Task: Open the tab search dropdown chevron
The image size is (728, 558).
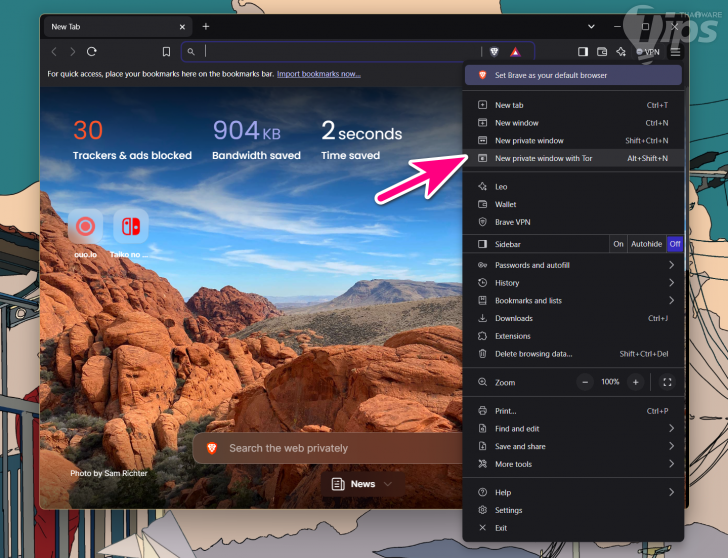Action: [591, 26]
